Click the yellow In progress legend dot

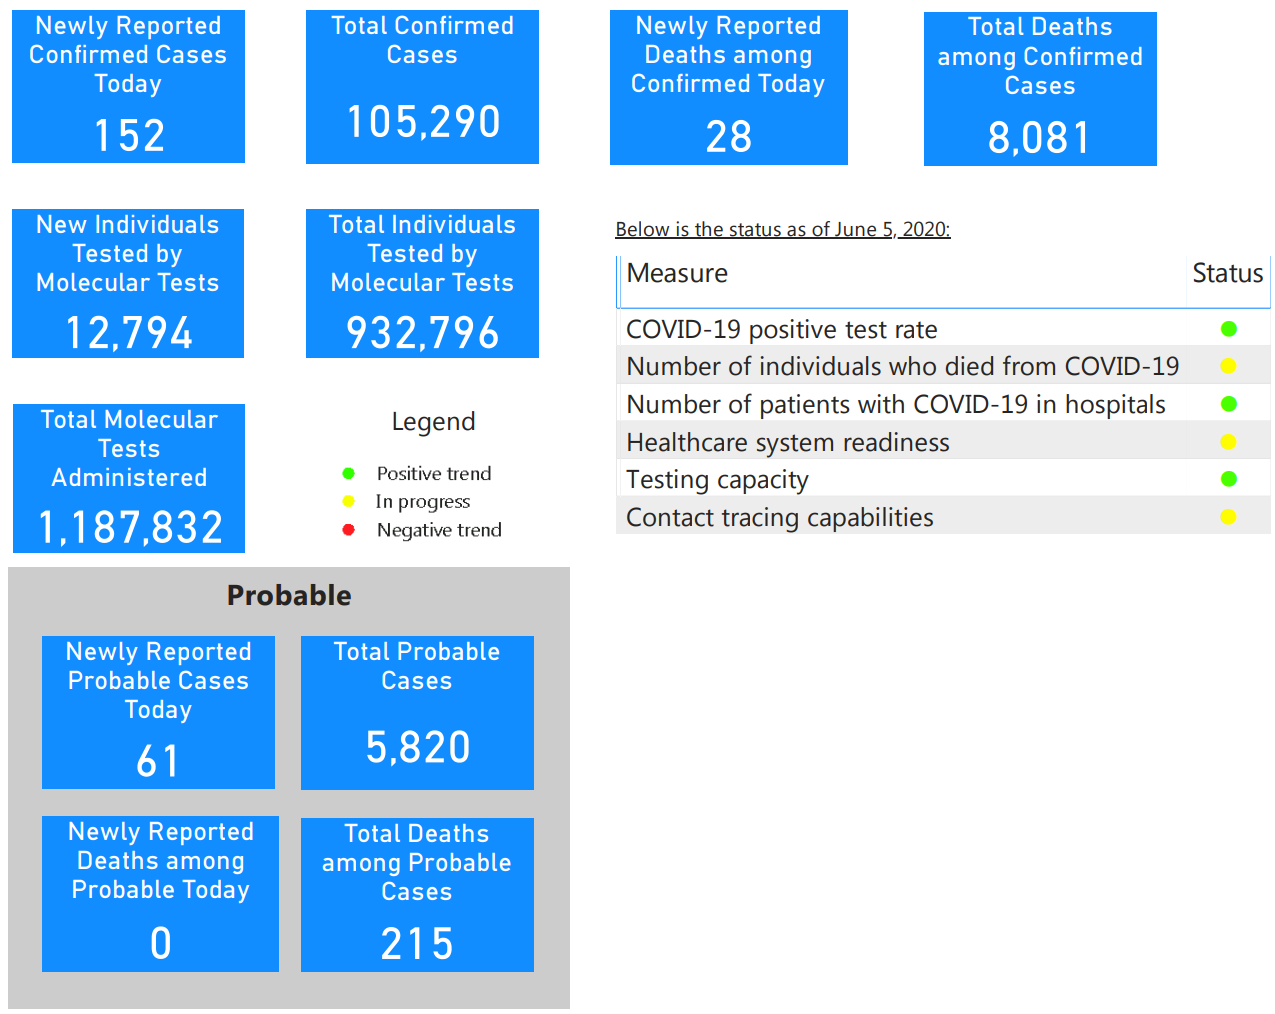click(x=348, y=501)
